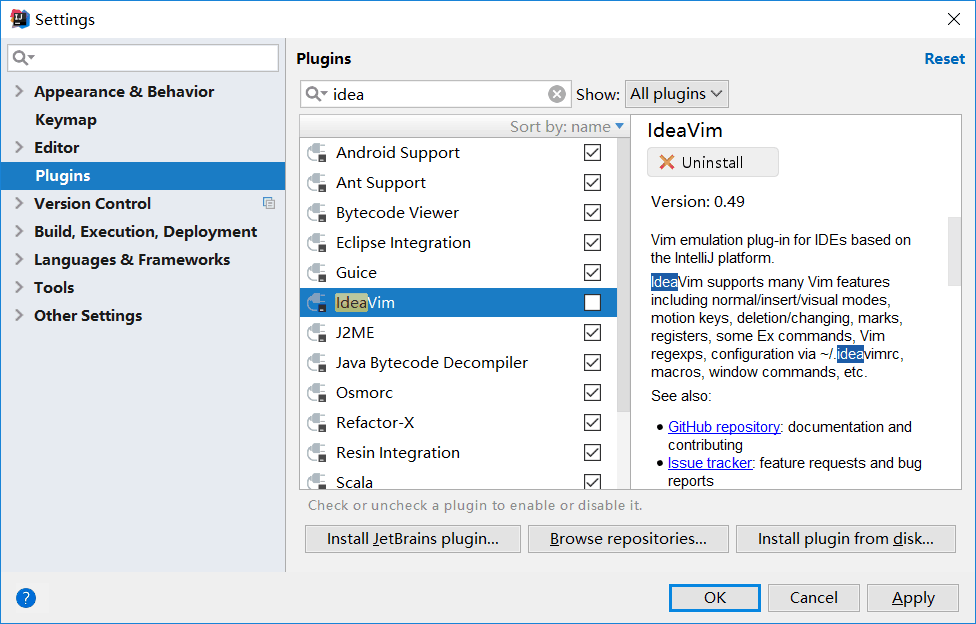
Task: Enable the IdeaVim plugin checkbox
Action: (593, 303)
